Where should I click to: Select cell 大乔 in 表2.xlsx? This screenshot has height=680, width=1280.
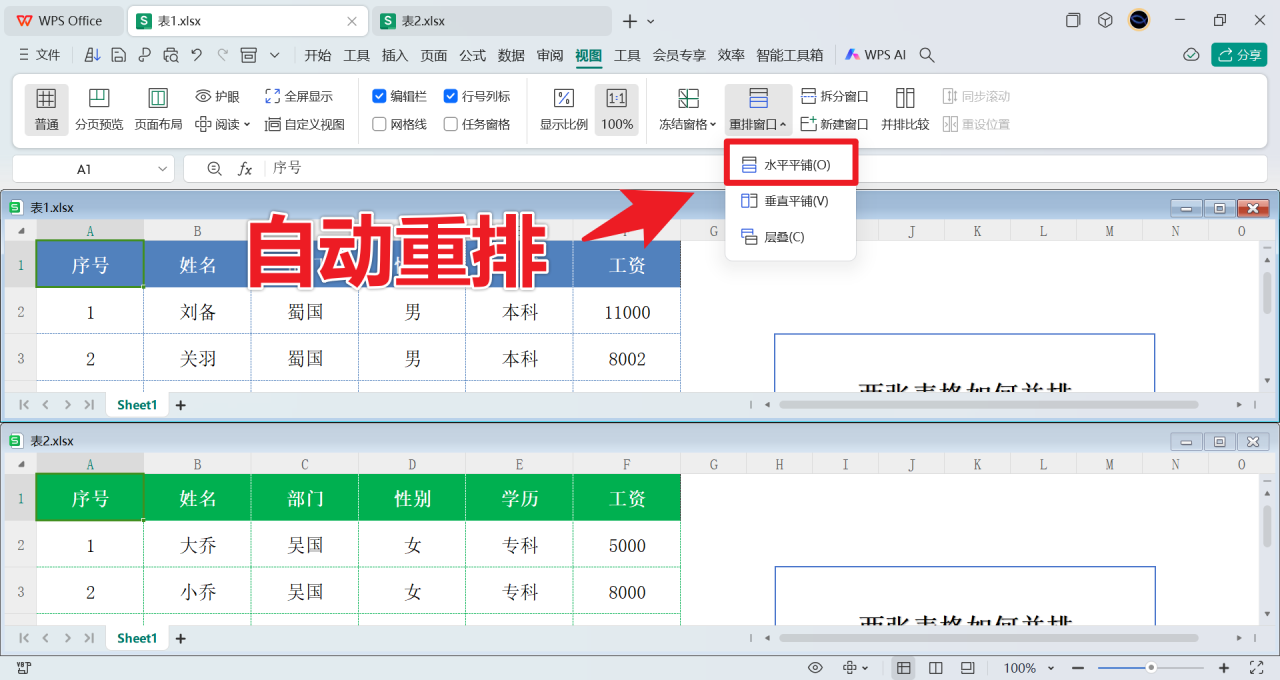click(x=198, y=546)
